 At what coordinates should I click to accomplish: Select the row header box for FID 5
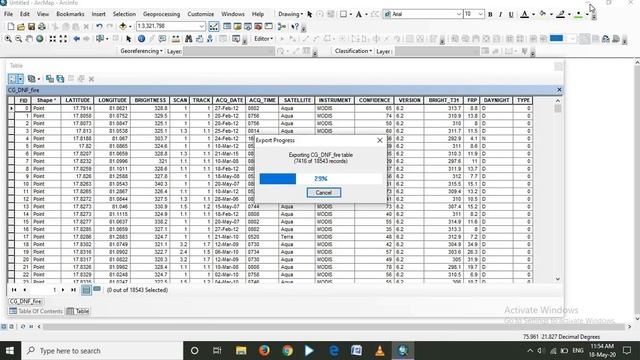[x=11, y=146]
